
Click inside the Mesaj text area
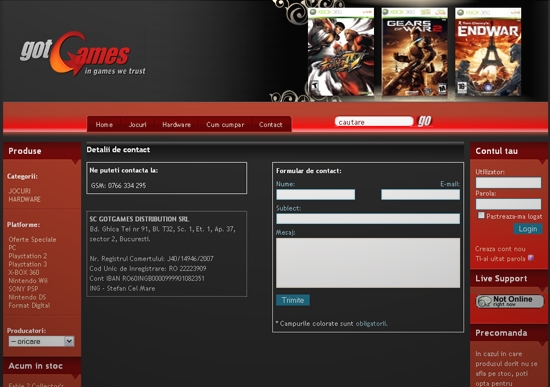(x=368, y=263)
